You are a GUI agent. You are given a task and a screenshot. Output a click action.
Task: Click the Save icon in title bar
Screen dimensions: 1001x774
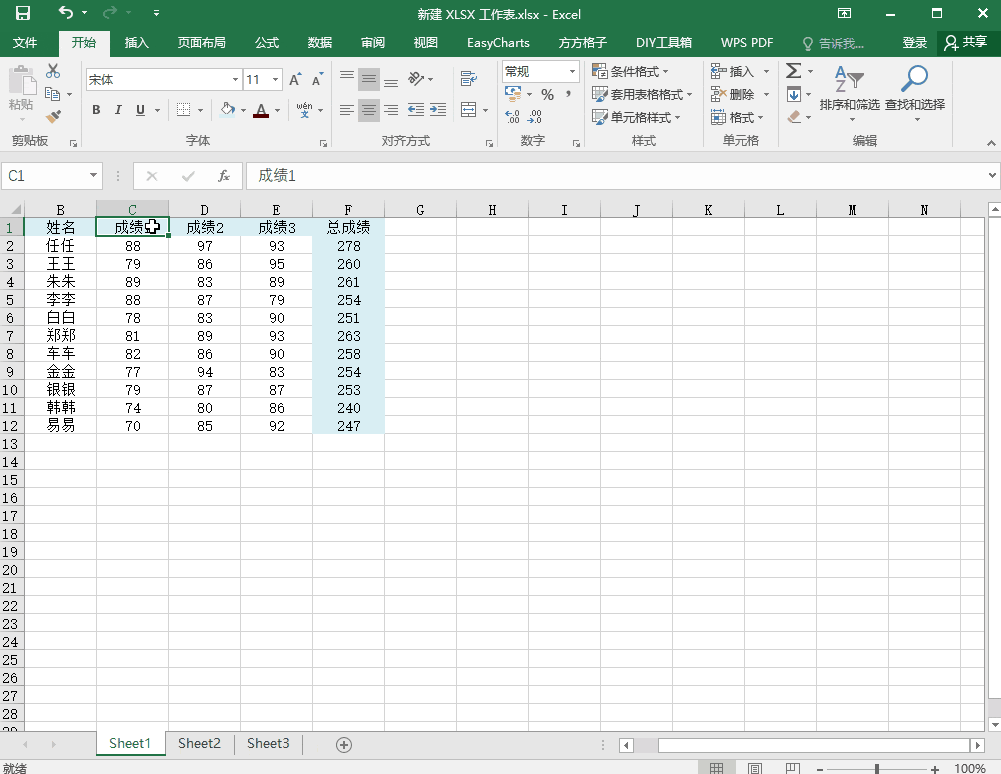pos(22,13)
